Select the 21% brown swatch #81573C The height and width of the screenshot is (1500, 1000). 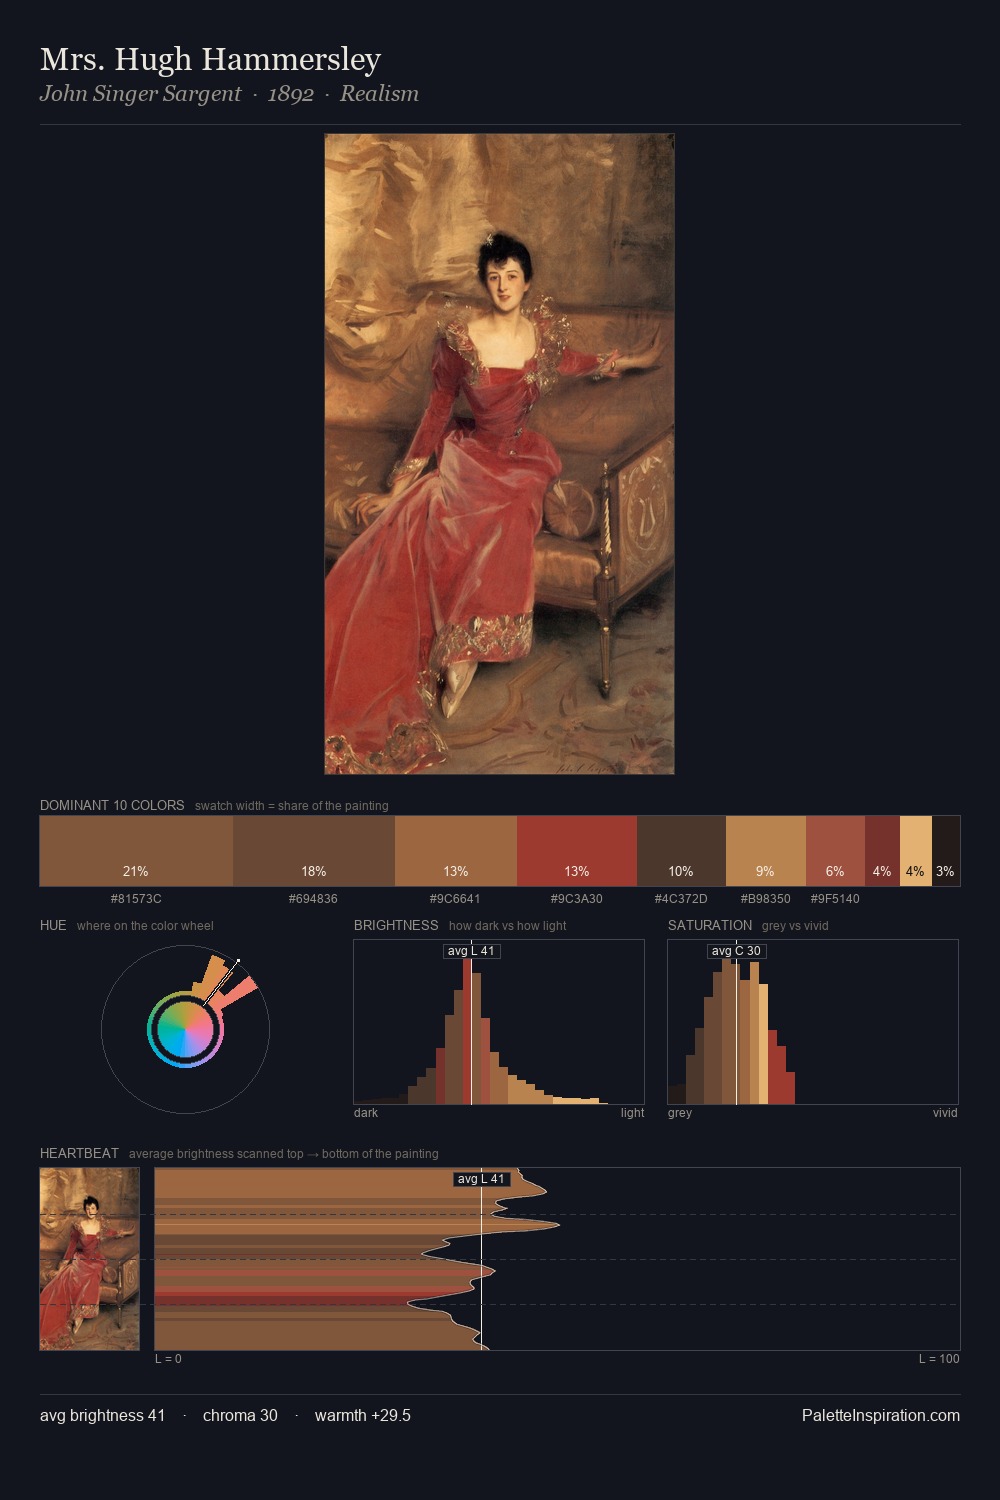(x=136, y=851)
